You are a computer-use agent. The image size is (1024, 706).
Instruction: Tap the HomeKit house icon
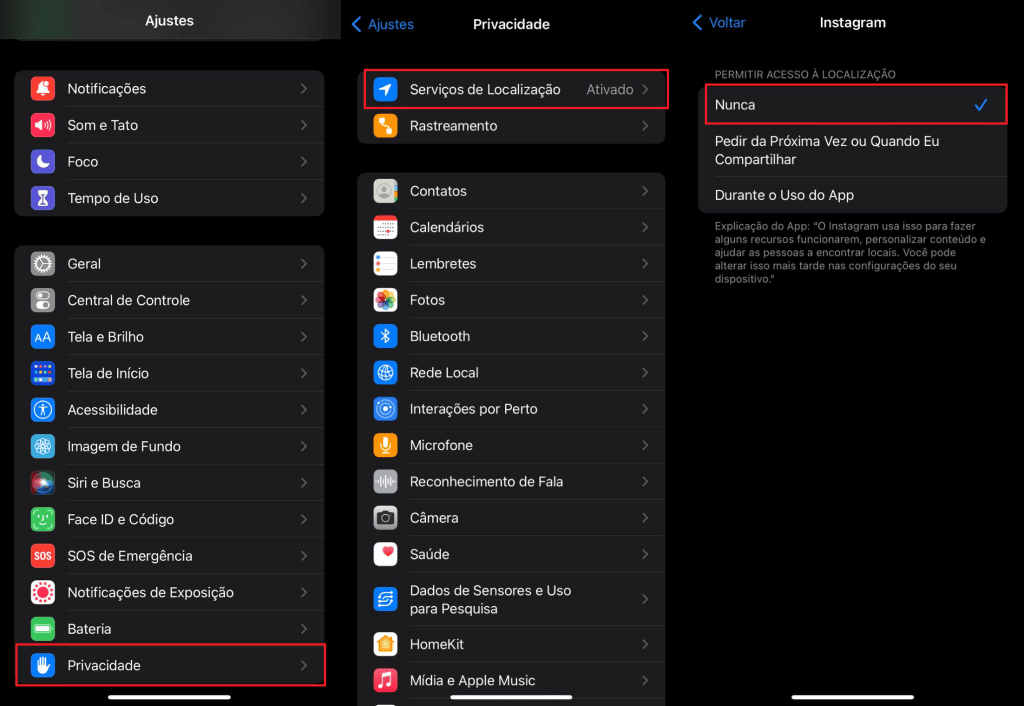click(x=385, y=645)
